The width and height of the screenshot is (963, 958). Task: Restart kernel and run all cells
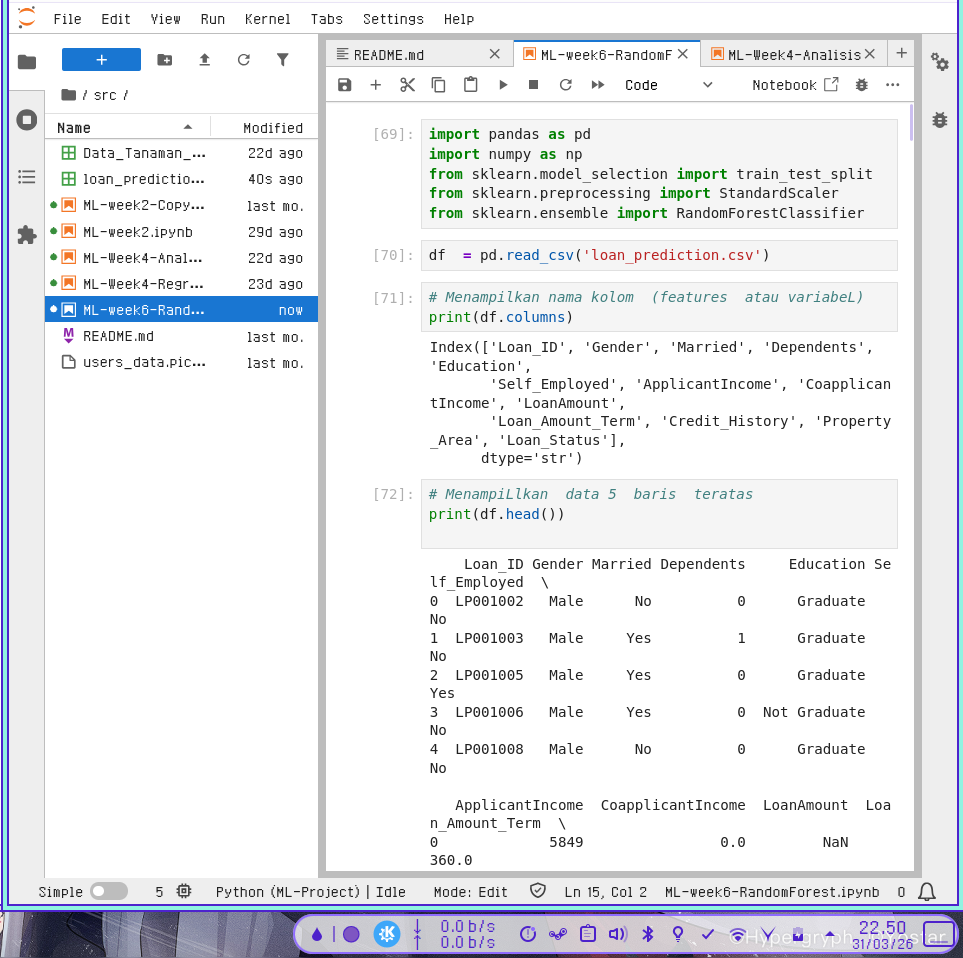pyautogui.click(x=598, y=85)
